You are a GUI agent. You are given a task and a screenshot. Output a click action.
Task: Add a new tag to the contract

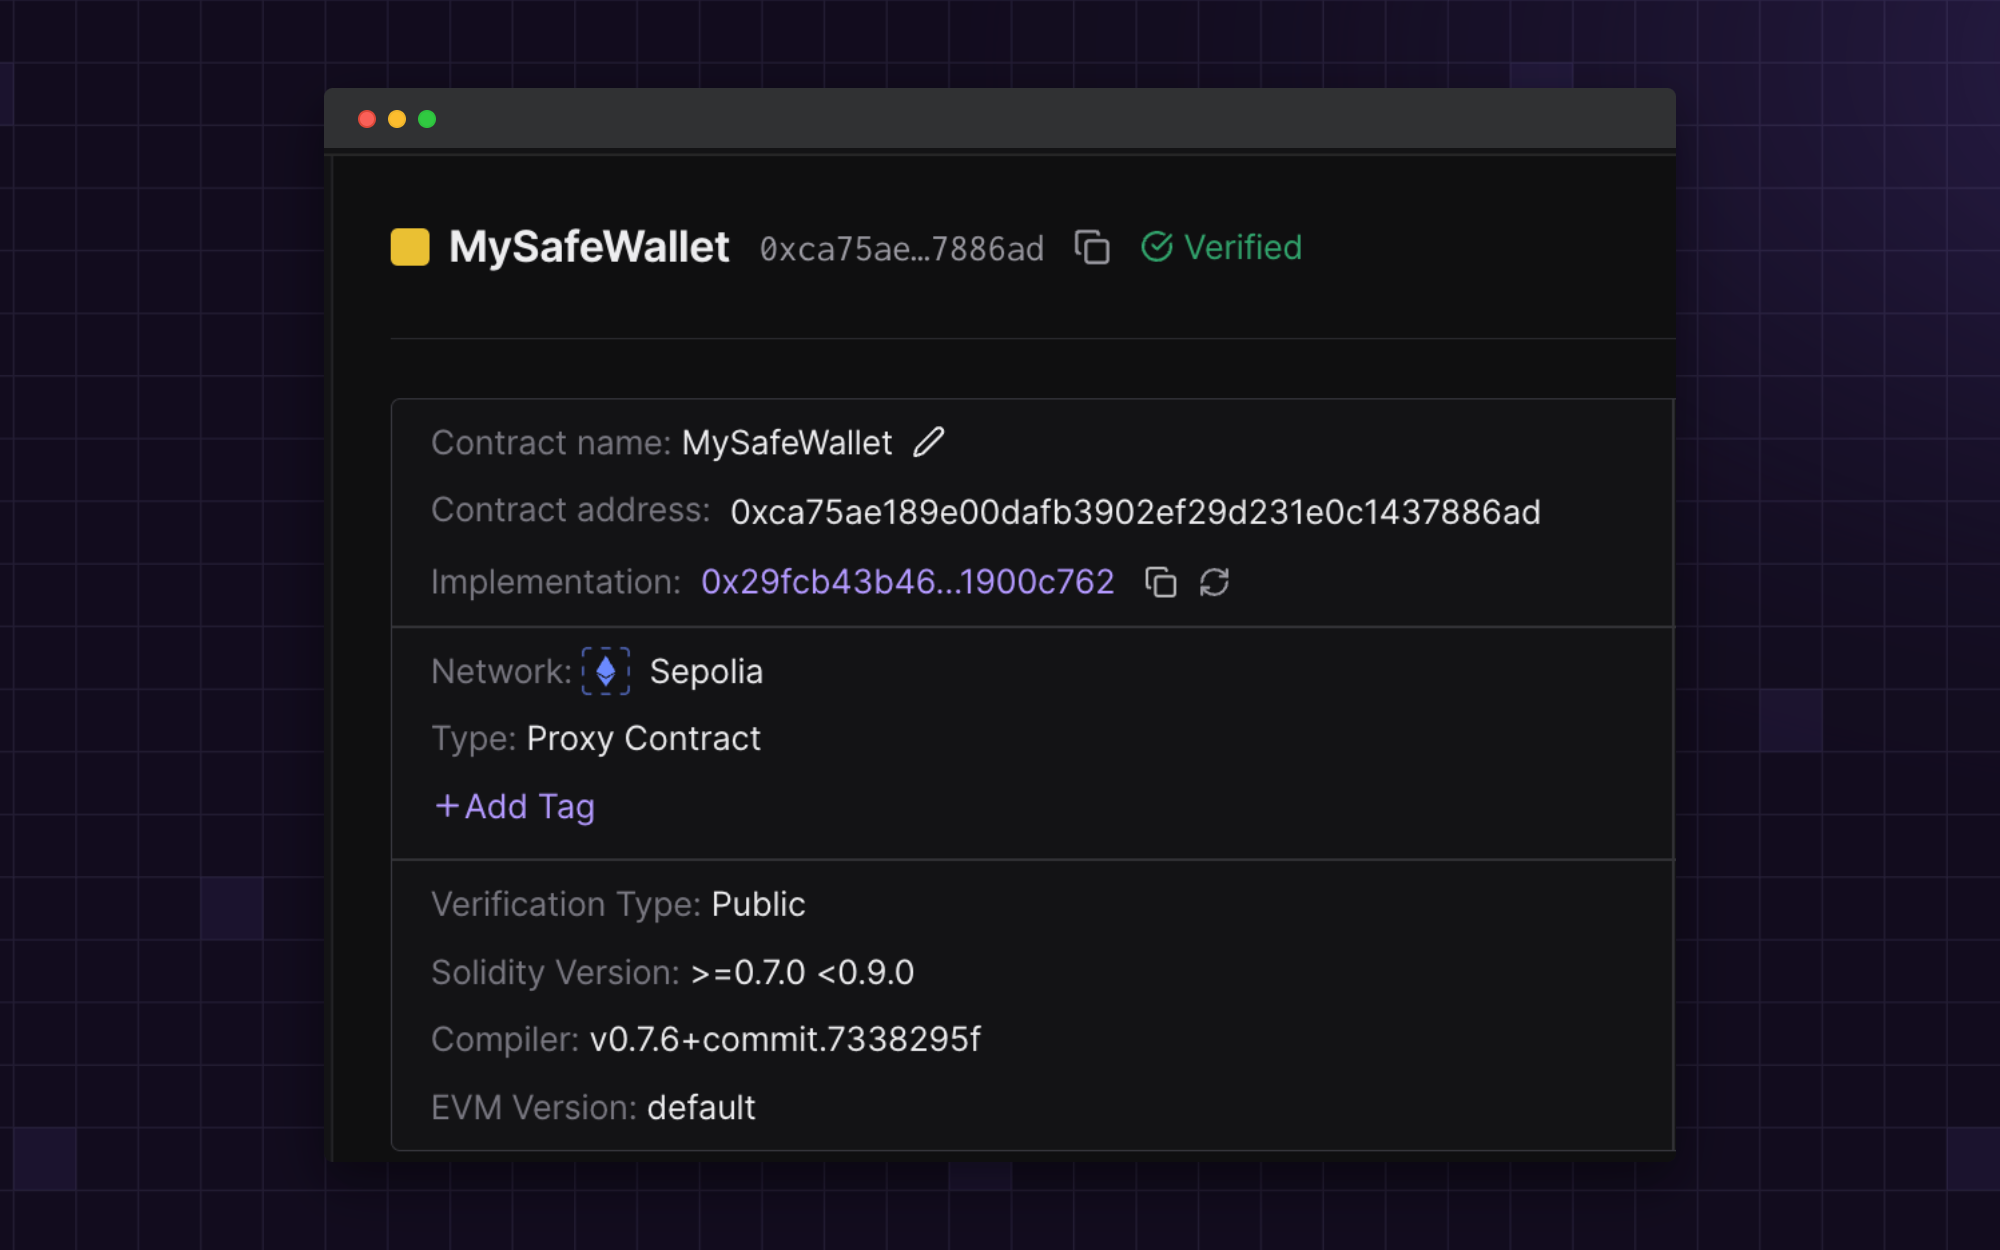click(x=515, y=806)
